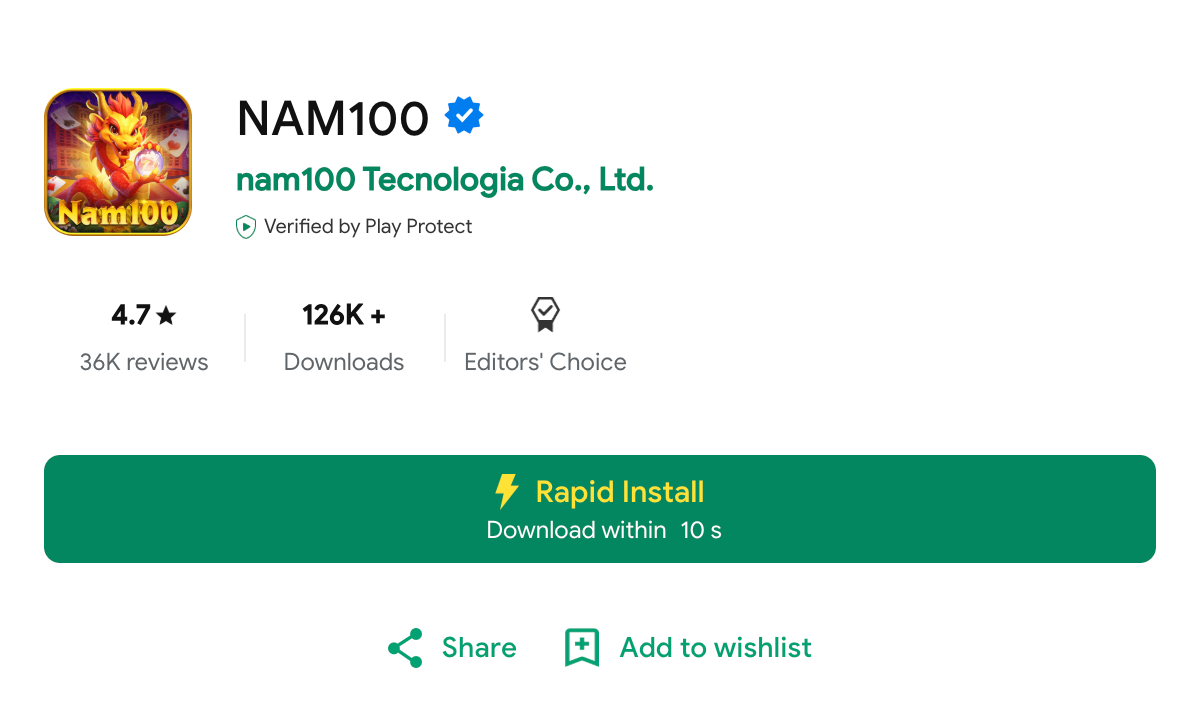The width and height of the screenshot is (1188, 706).
Task: Click the Downloads label
Action: tap(344, 362)
